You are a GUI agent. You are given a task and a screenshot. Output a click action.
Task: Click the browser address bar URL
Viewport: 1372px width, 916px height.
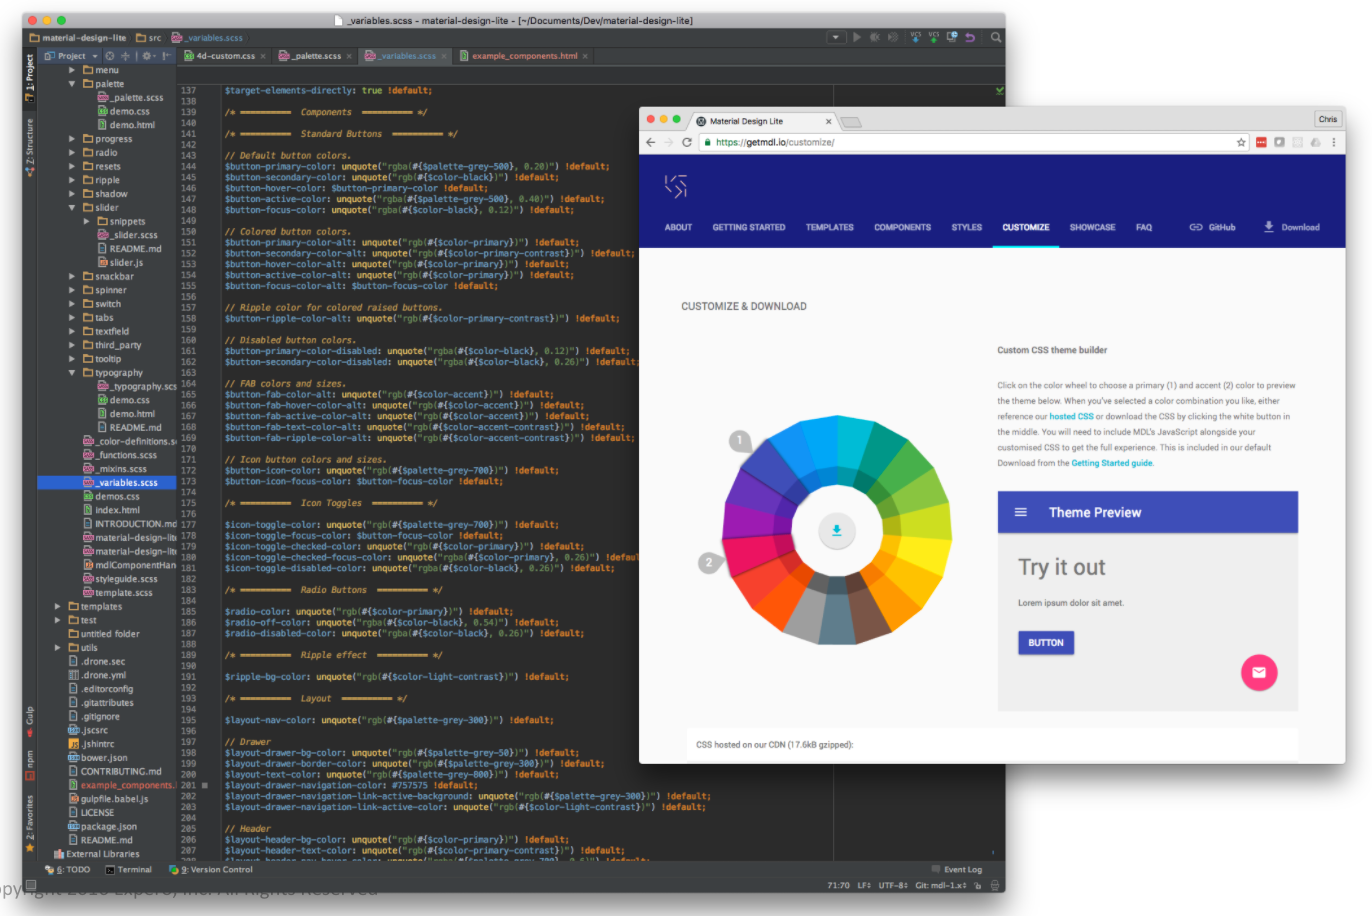point(775,143)
